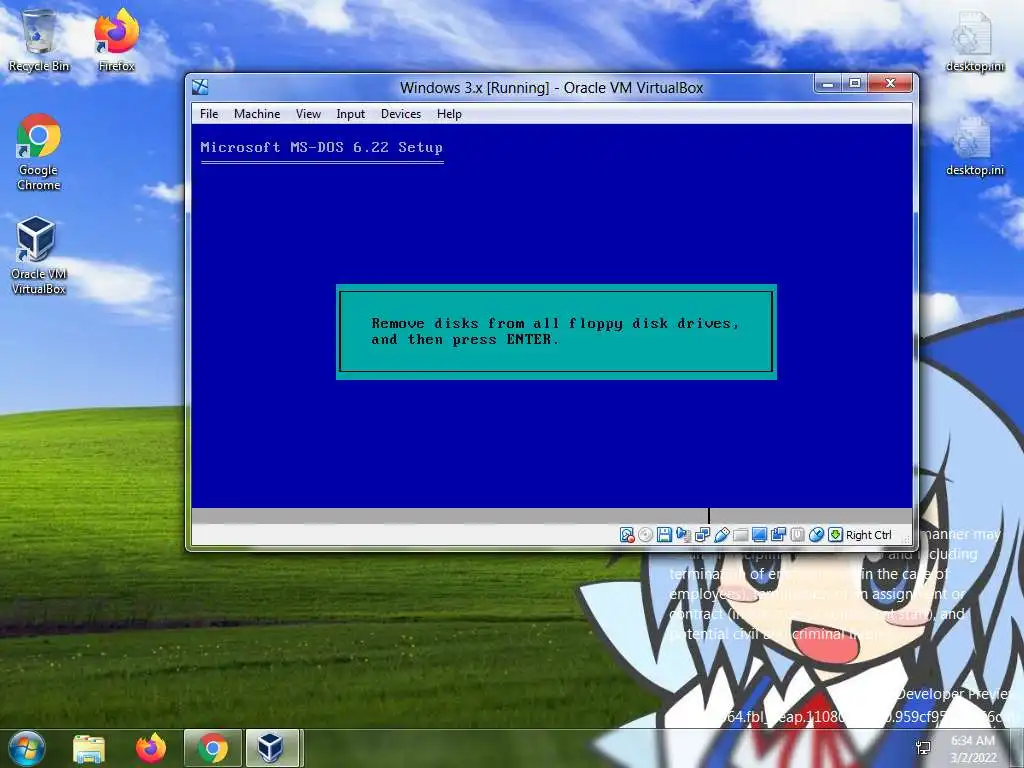Click the mouse integration status icon
This screenshot has width=1024, height=768.
click(x=816, y=535)
